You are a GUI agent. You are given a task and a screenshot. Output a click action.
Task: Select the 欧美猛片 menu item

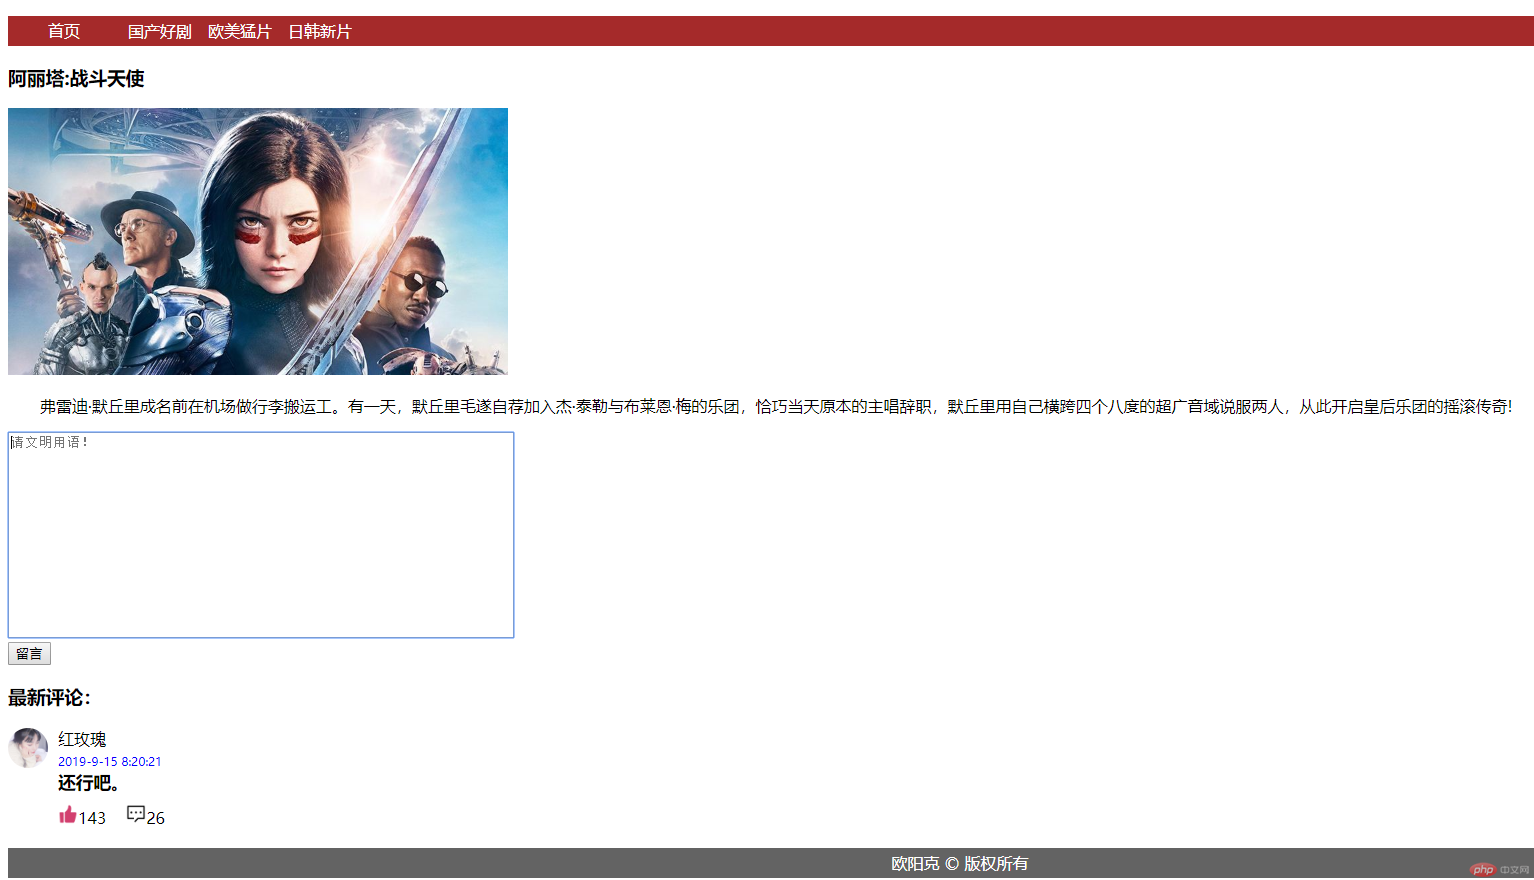(239, 31)
